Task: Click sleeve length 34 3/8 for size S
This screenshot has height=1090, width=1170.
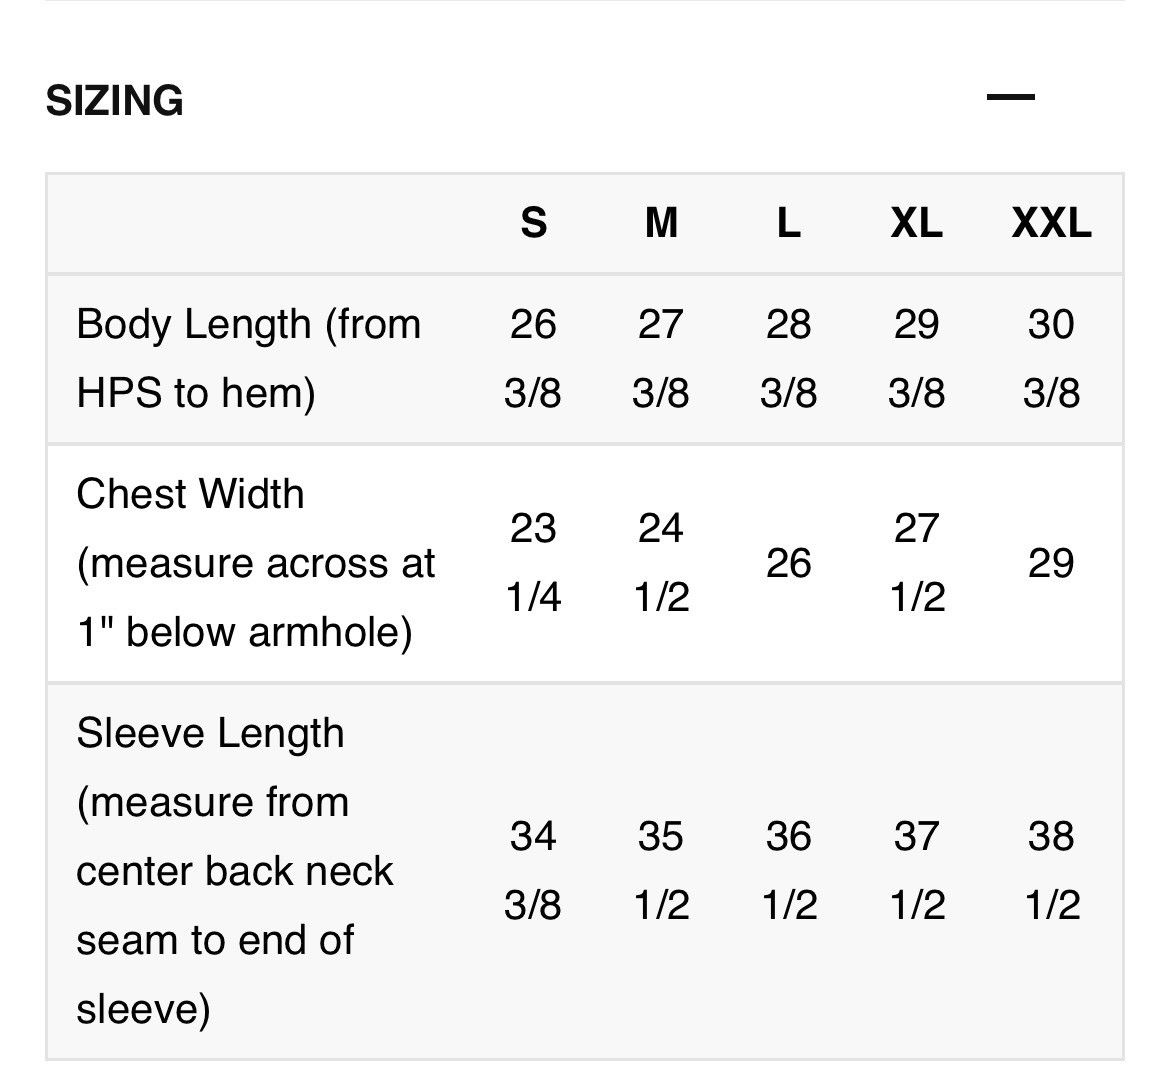Action: [533, 871]
